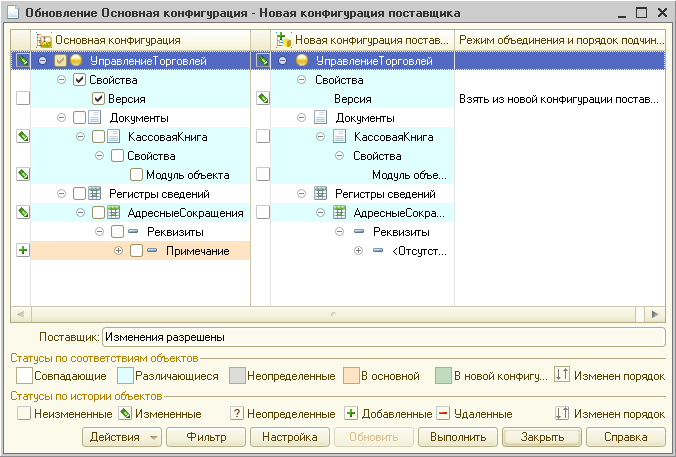Screen dimensions: 676x457
Task: Check the Реквизиты checkbox
Action: pos(117,232)
